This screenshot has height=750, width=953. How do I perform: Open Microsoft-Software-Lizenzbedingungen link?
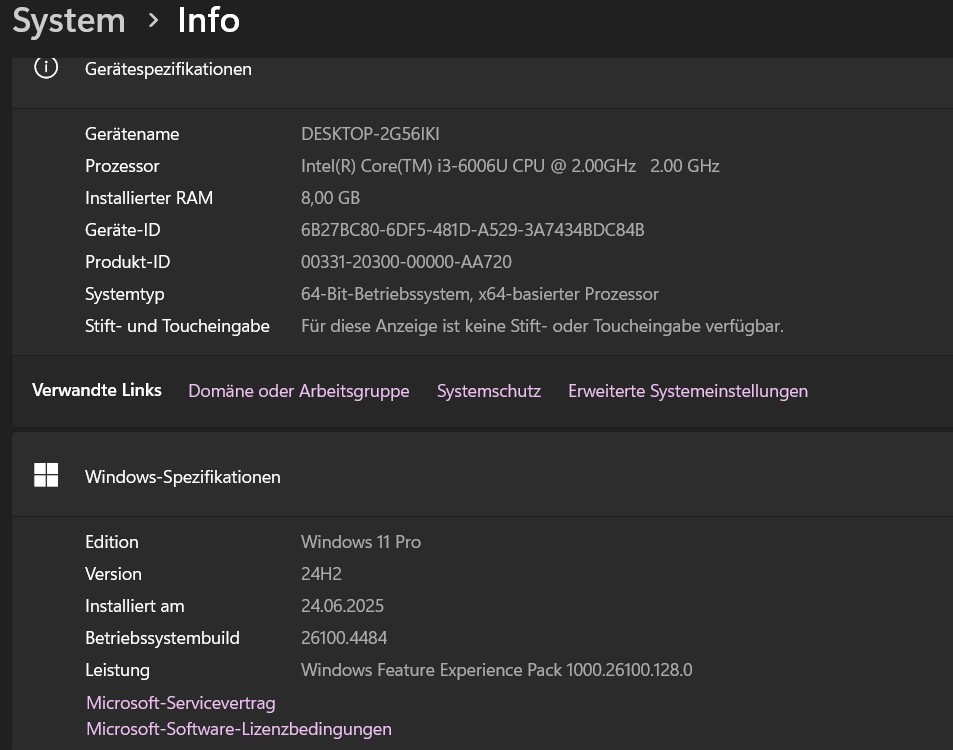[x=239, y=729]
